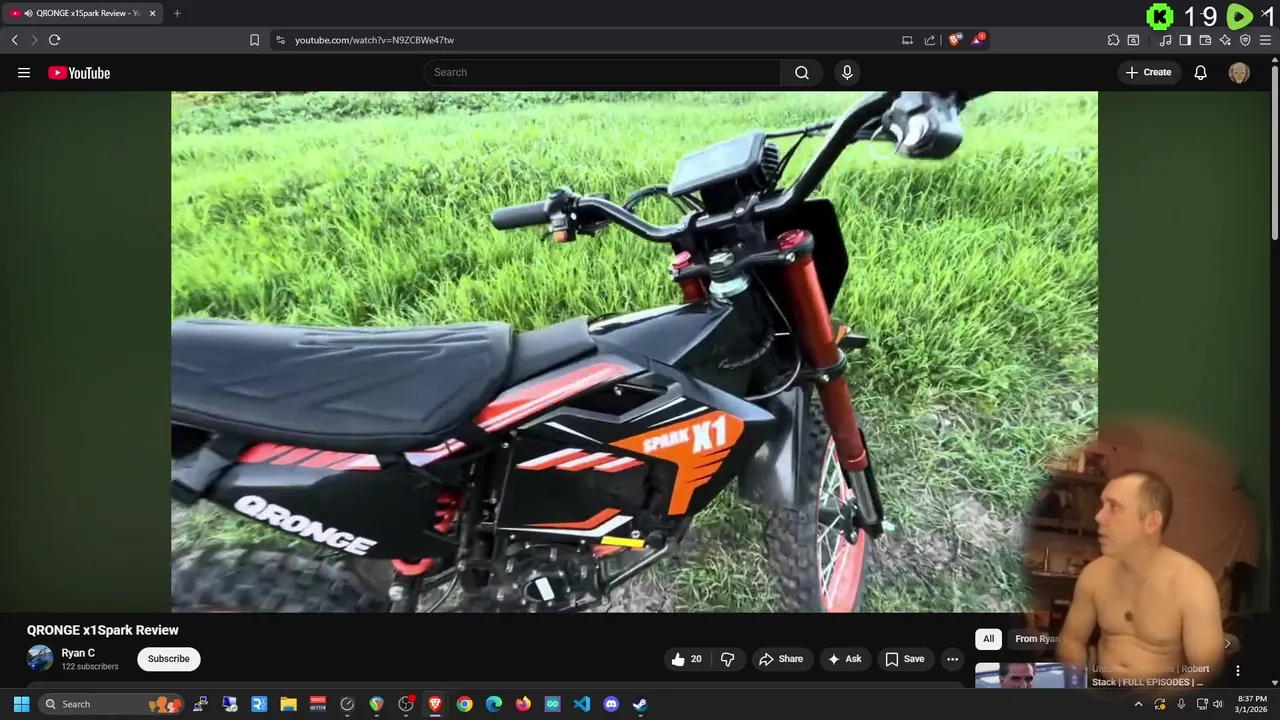Subscribe to Ryan C channel

coord(169,659)
